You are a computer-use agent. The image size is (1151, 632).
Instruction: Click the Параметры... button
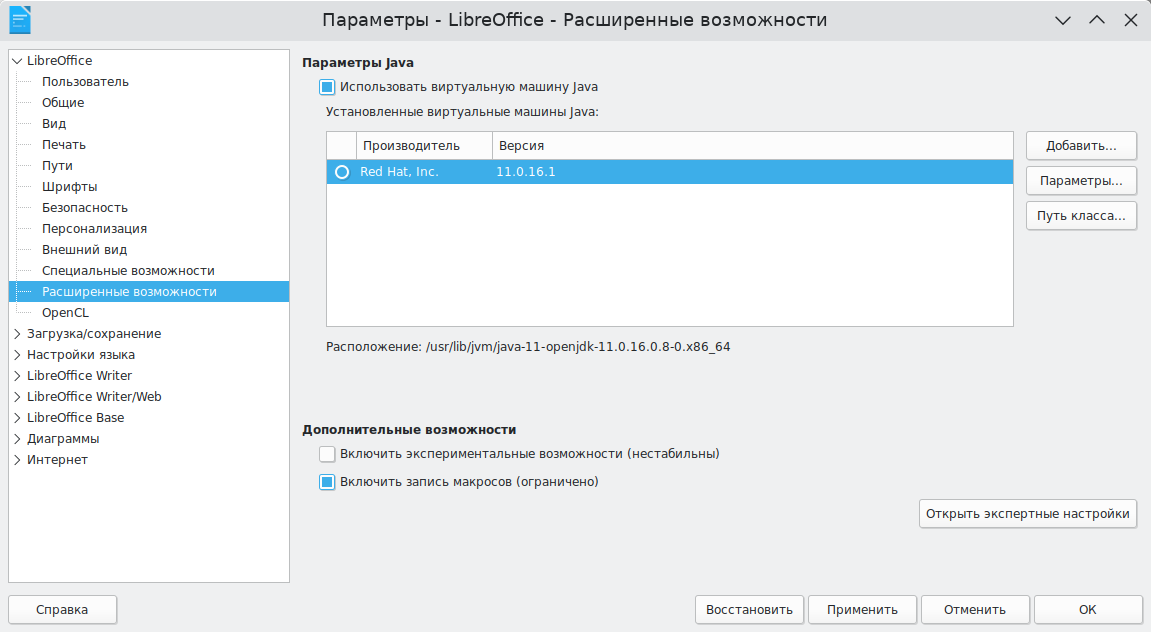point(1081,181)
